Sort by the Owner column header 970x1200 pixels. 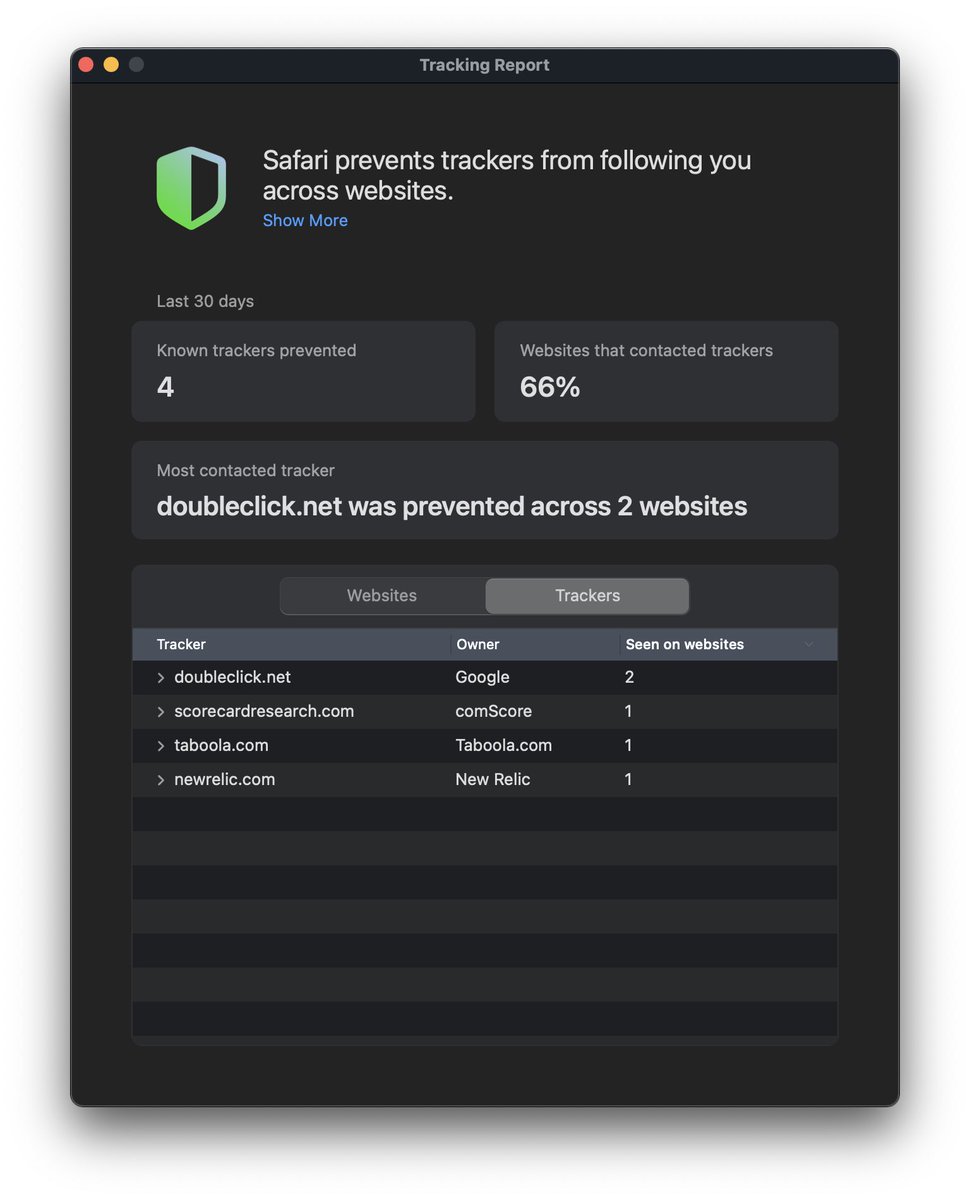click(x=535, y=645)
